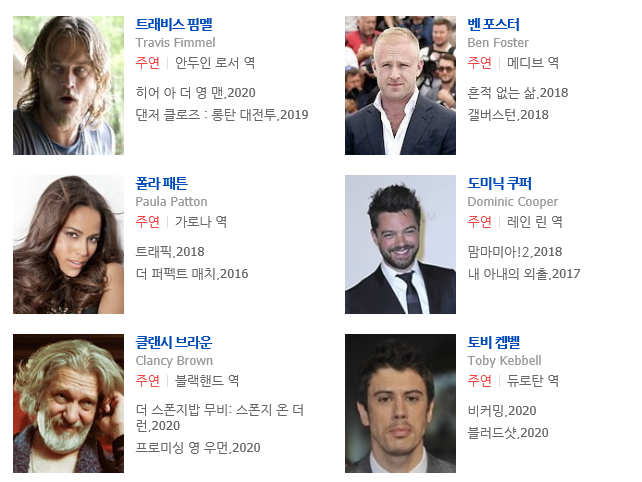Open the film 트래픽,2018
The width and height of the screenshot is (642, 482).
tap(170, 251)
